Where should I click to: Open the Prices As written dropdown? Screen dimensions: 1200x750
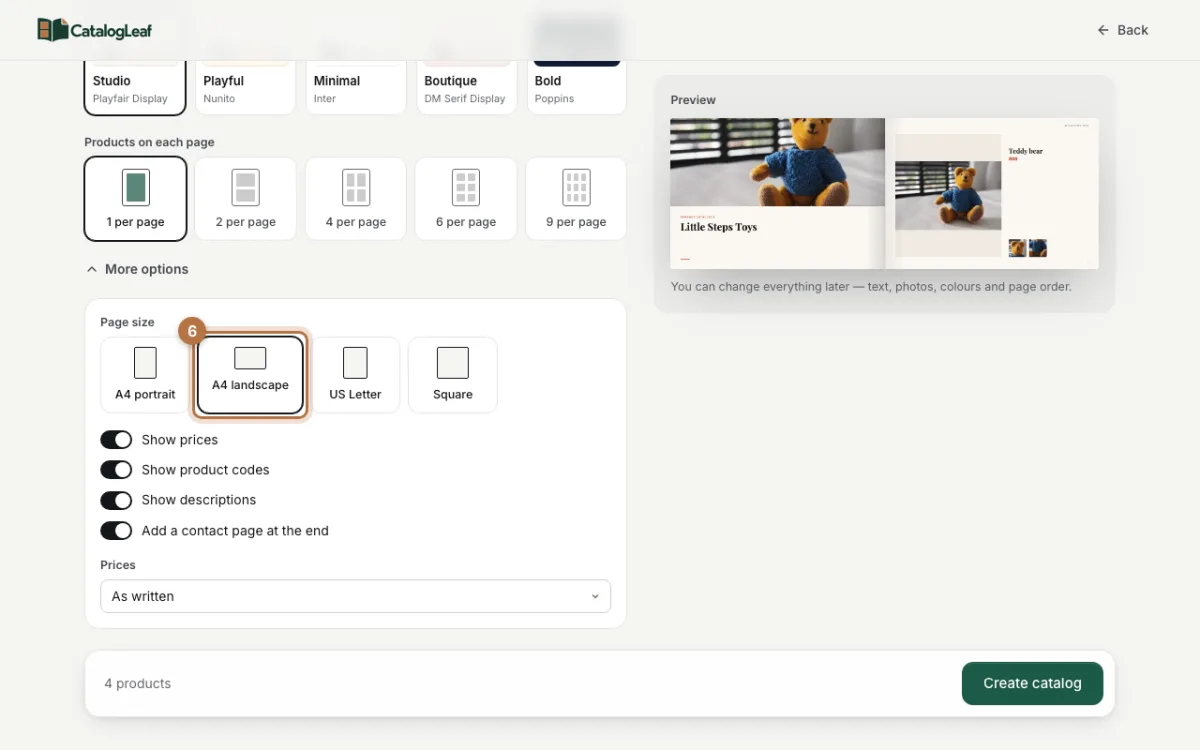[x=355, y=596]
